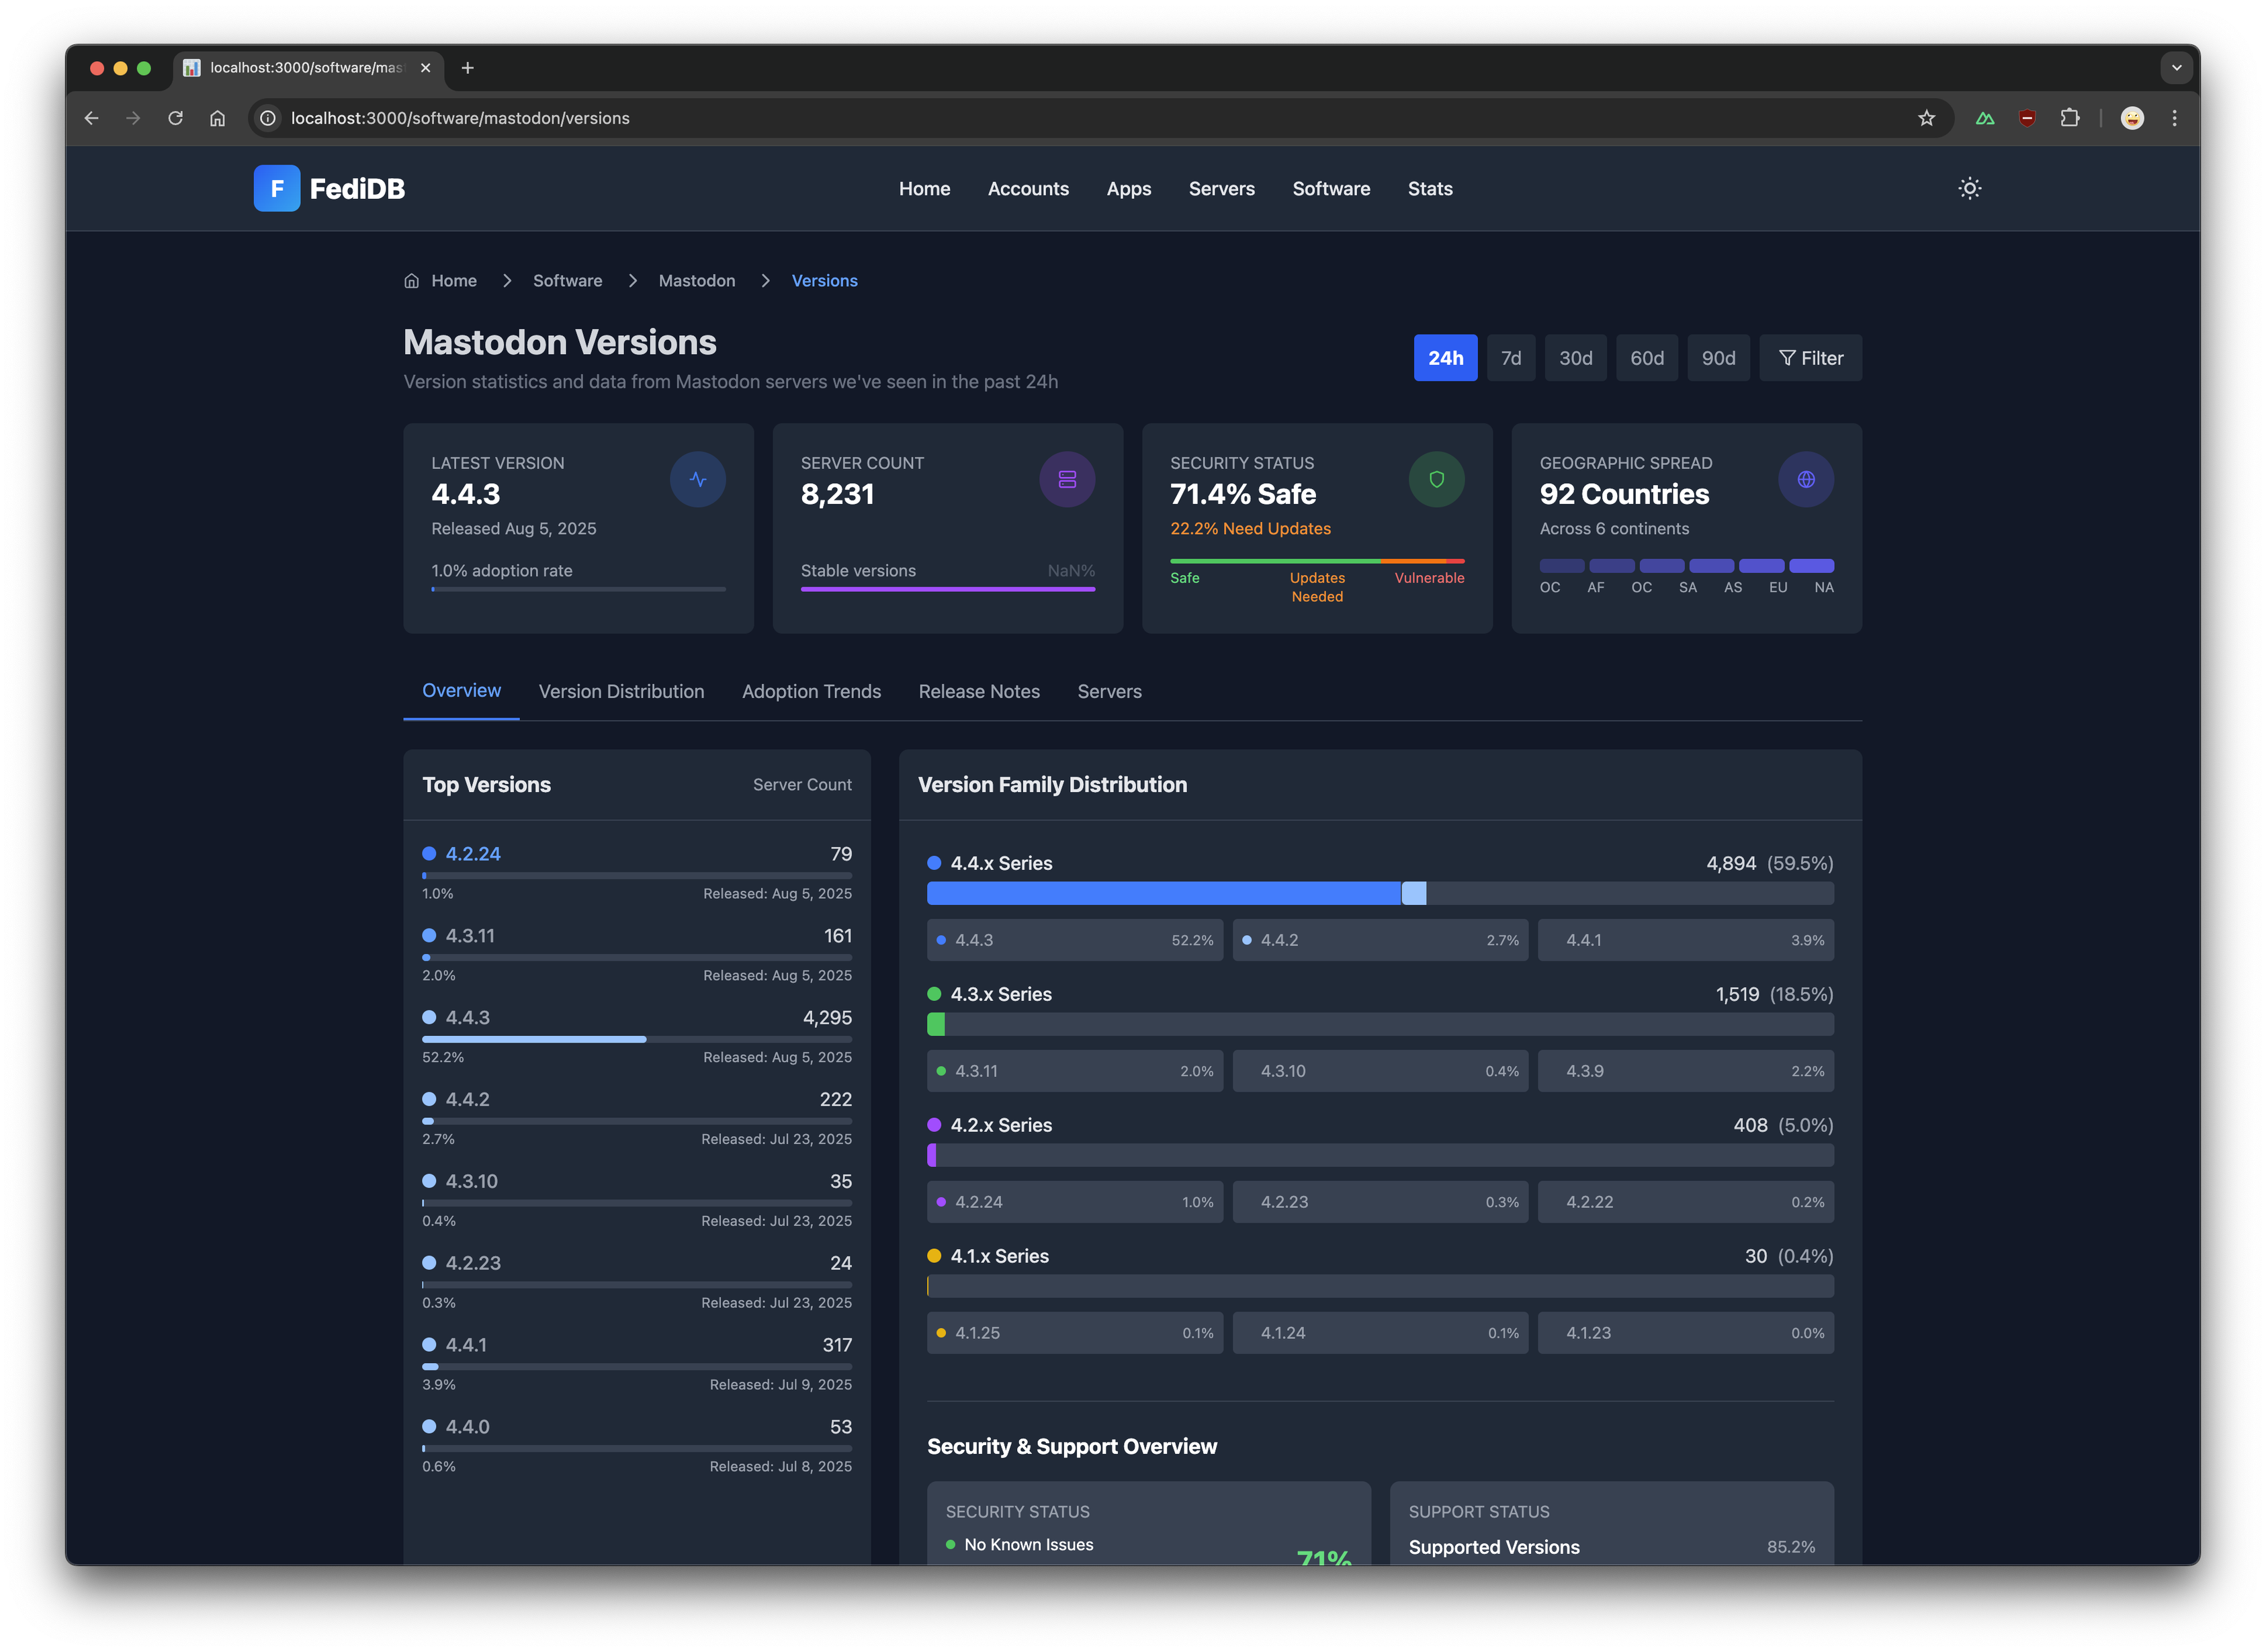Click the latest version activity pulse icon
Screen dimensions: 2266x1652
(x=697, y=479)
